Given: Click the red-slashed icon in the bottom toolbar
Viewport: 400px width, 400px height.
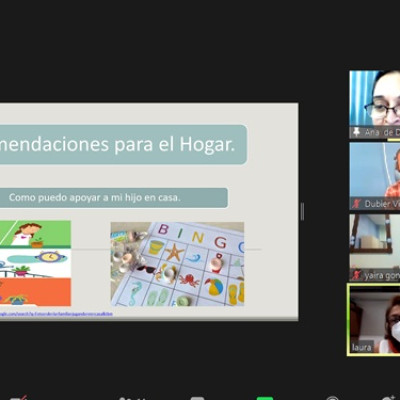Looking at the screenshot, I should click(18, 398).
